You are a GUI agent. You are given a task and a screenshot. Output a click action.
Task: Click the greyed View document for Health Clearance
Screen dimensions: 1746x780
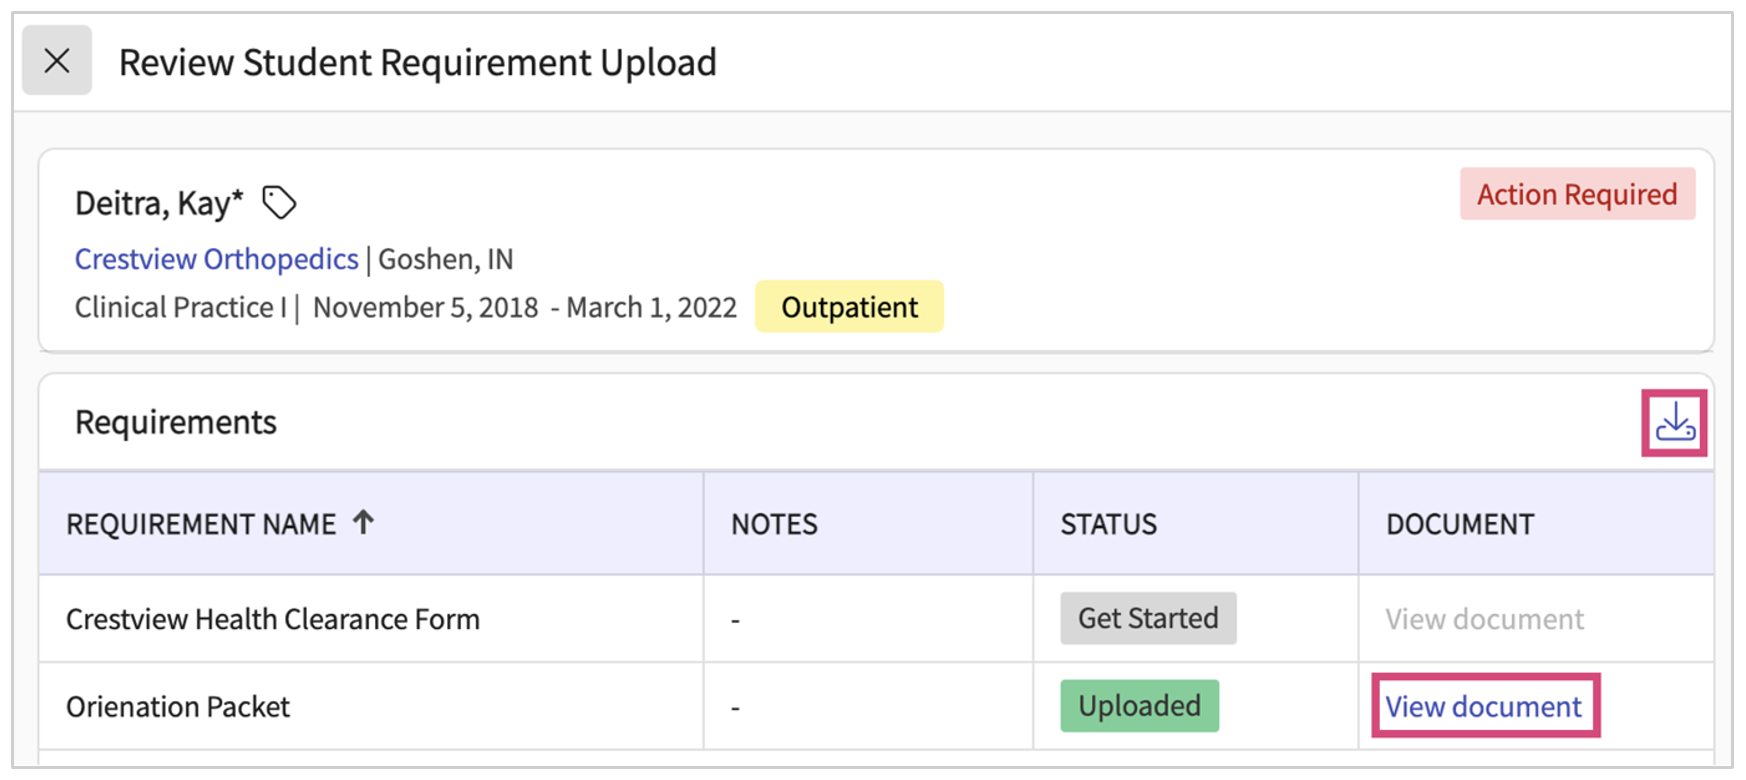tap(1484, 619)
